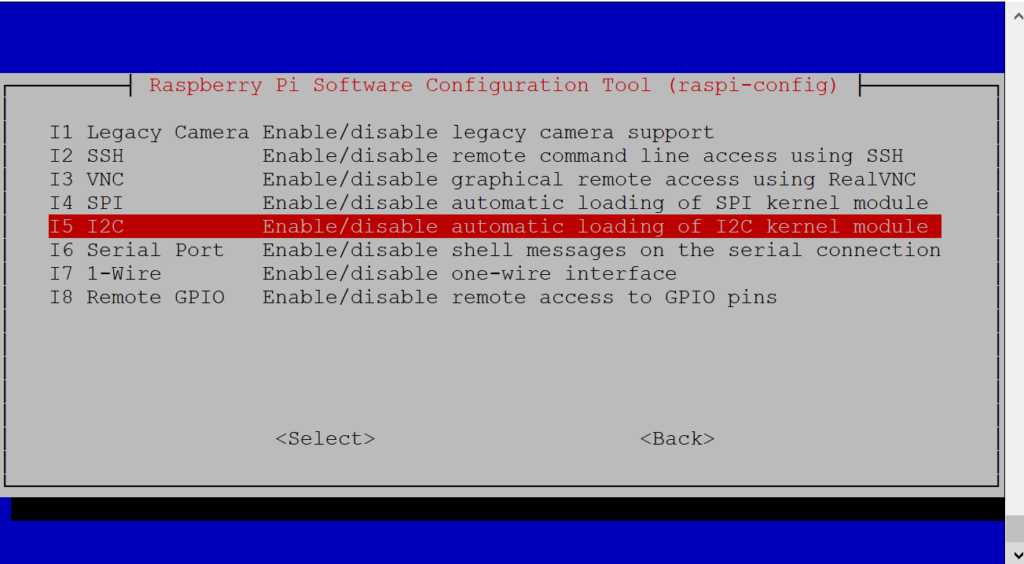Click "legacy camera support" description text
Image resolution: width=1024 pixels, height=564 pixels.
click(x=583, y=133)
